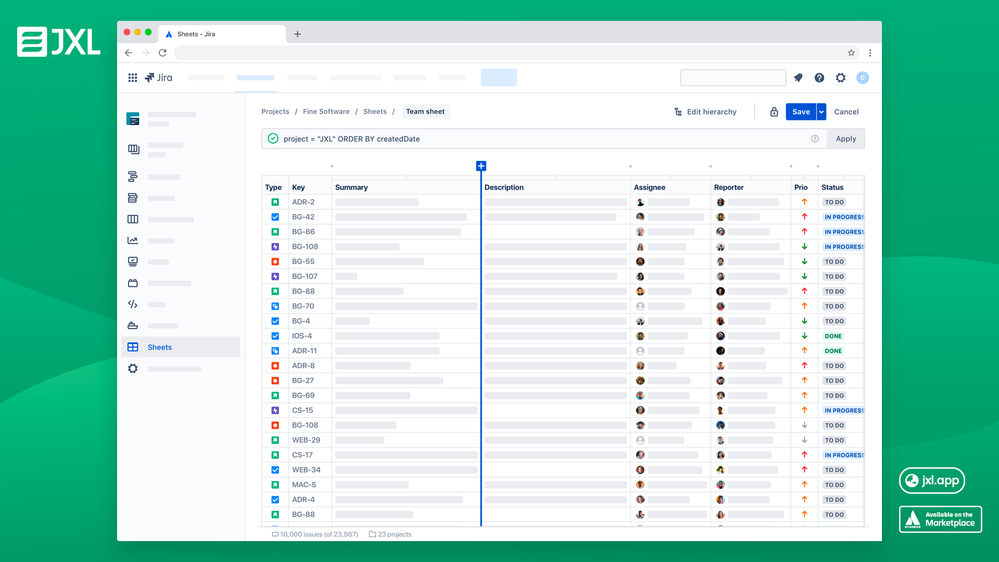Viewport: 999px width, 562px height.
Task: Select the Prio column header
Action: coord(801,187)
